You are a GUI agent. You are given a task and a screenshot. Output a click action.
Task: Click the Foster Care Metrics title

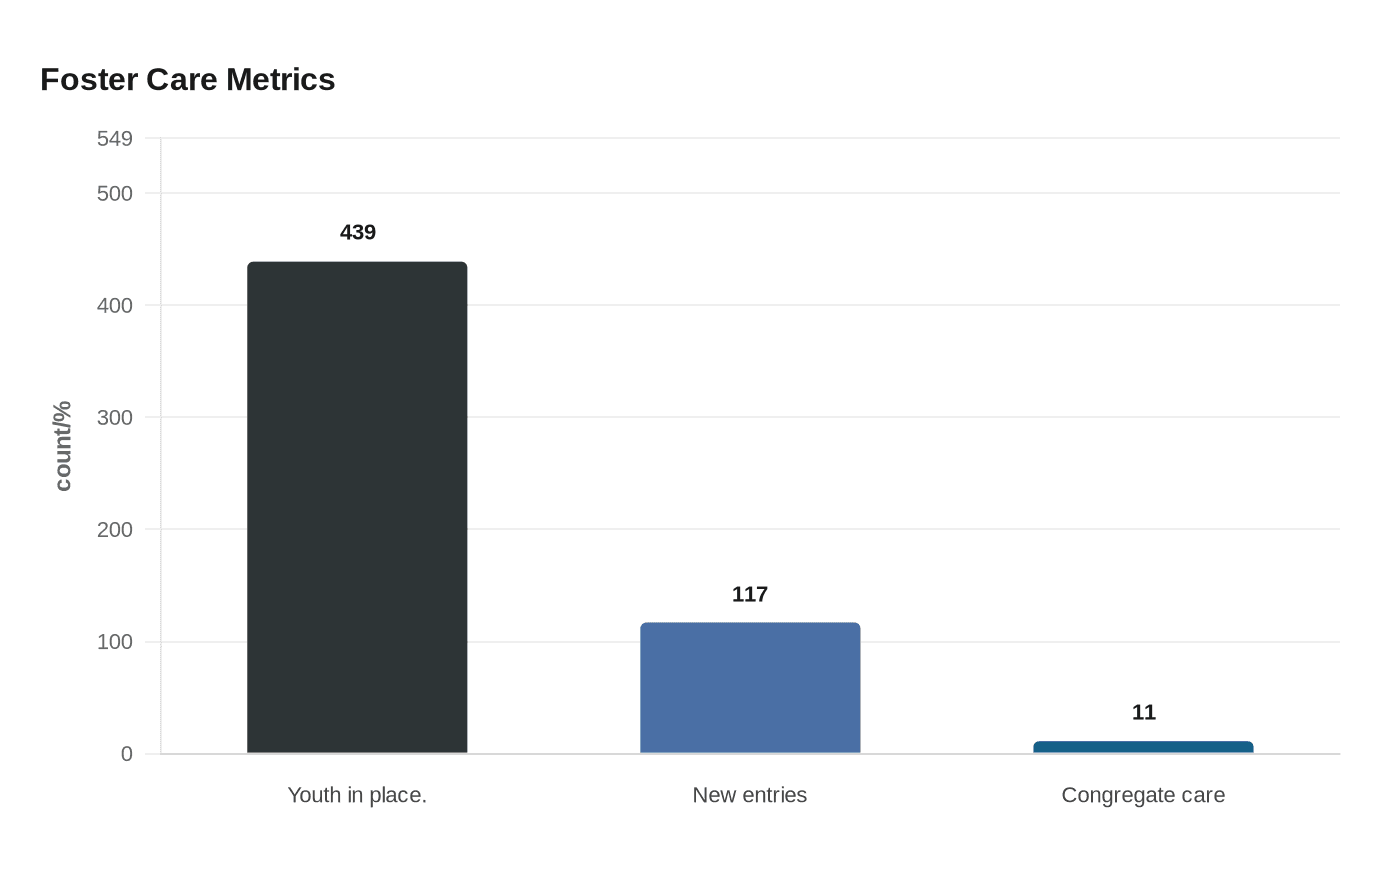(188, 79)
